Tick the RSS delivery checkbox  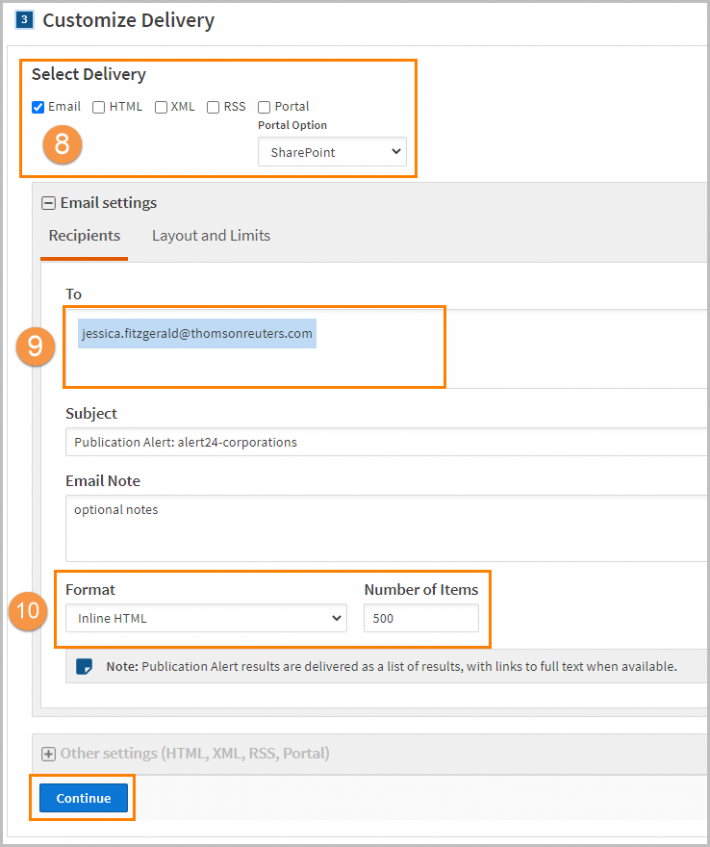pos(213,107)
